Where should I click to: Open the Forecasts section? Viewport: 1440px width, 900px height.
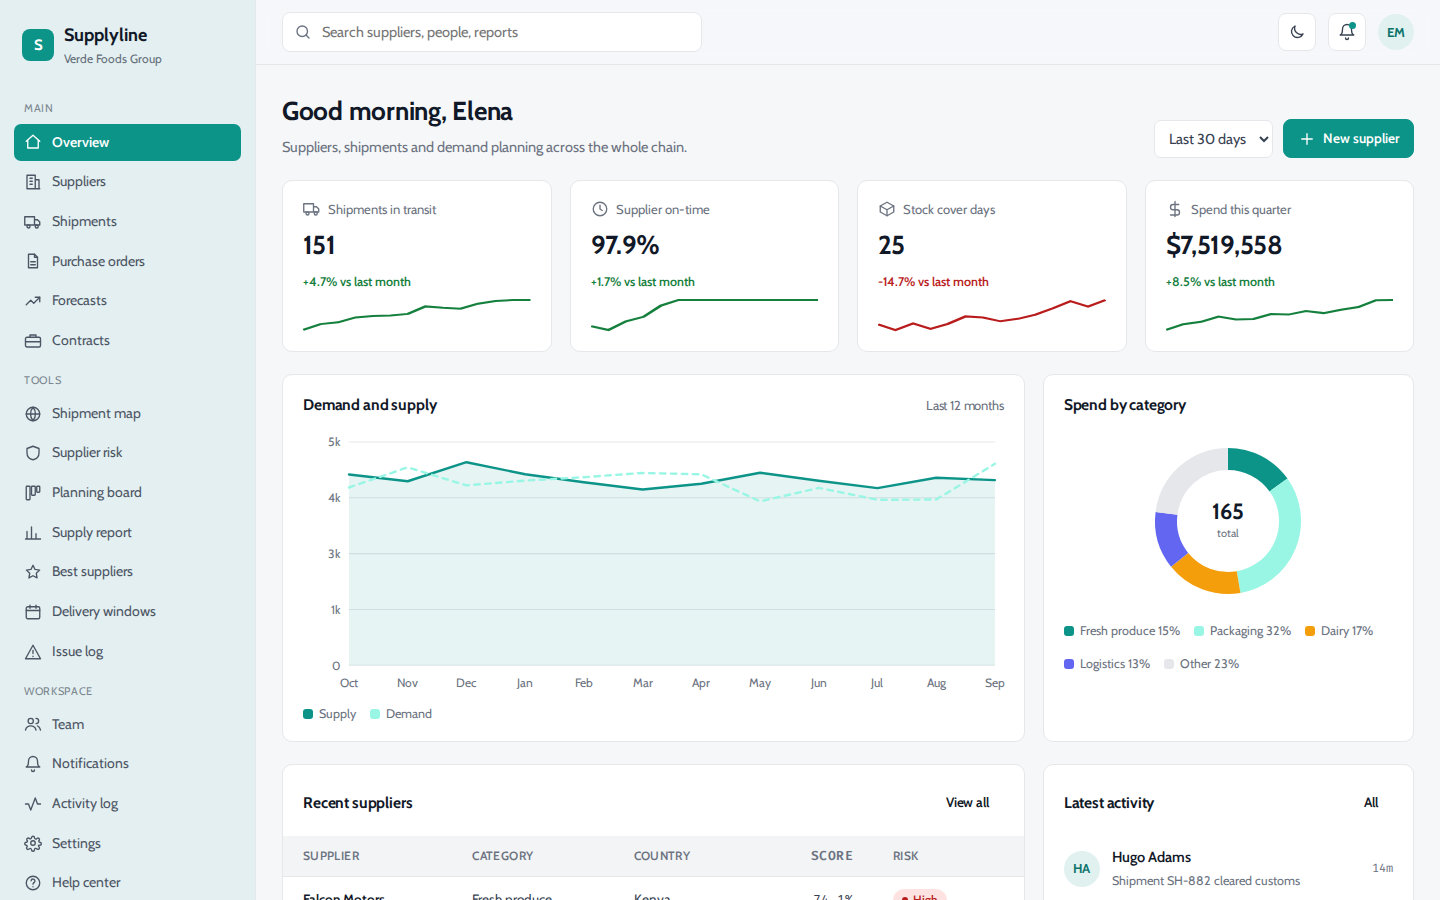click(x=127, y=300)
